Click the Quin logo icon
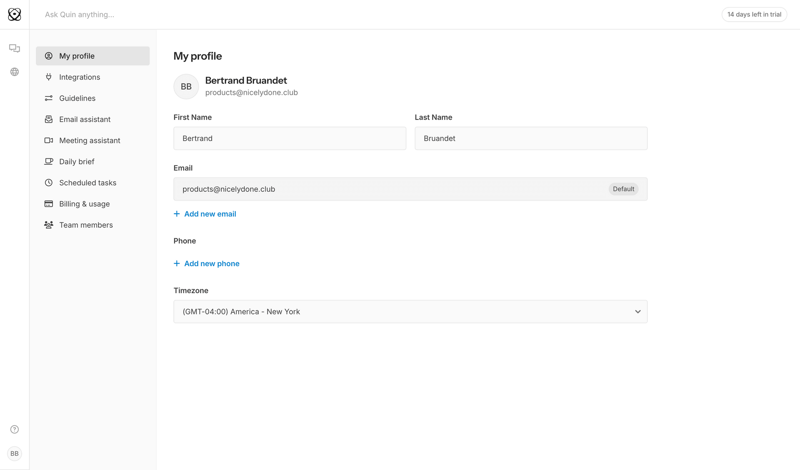The width and height of the screenshot is (800, 470). [x=14, y=14]
